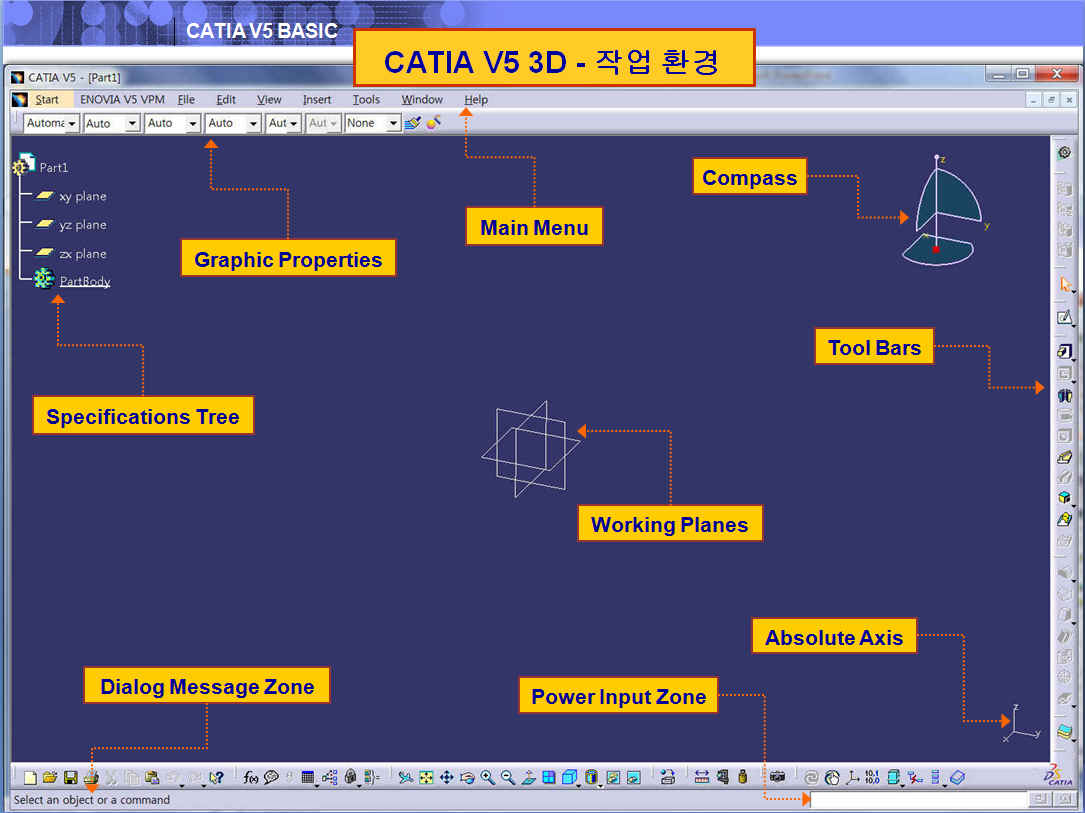
Task: Click the Open file folder icon
Action: 50,777
